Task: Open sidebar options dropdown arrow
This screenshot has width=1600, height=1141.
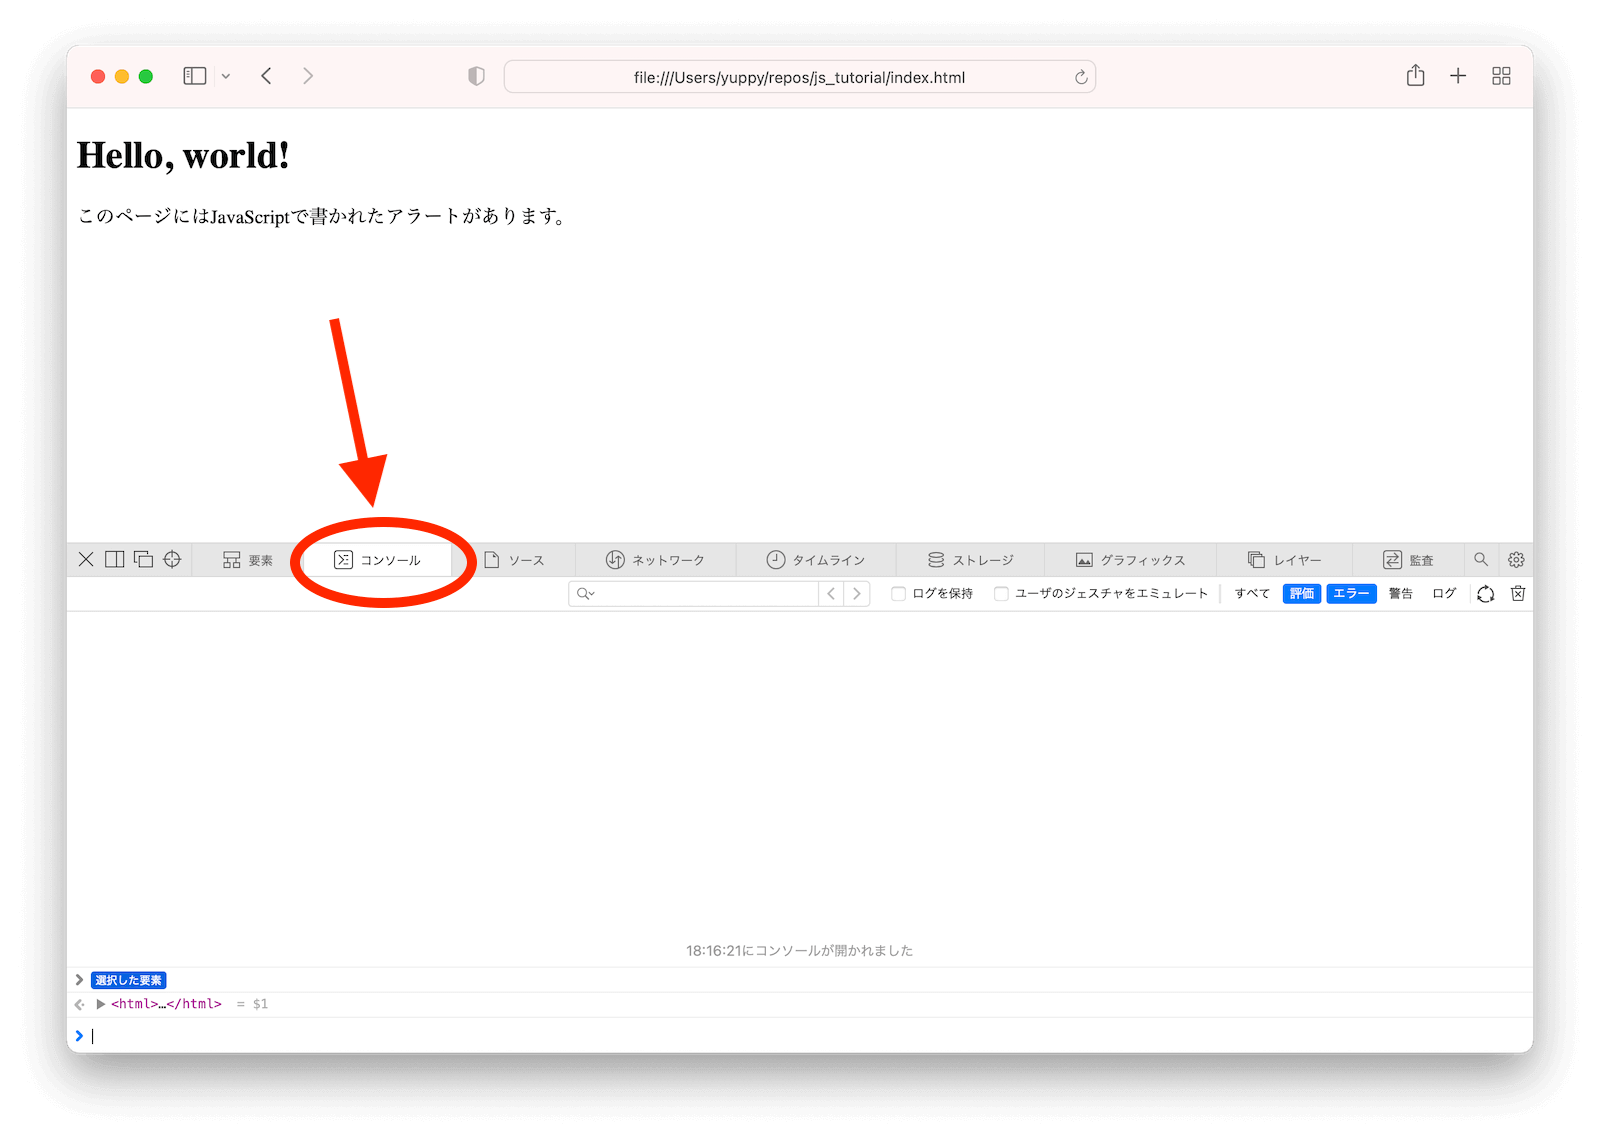Action: (x=226, y=76)
